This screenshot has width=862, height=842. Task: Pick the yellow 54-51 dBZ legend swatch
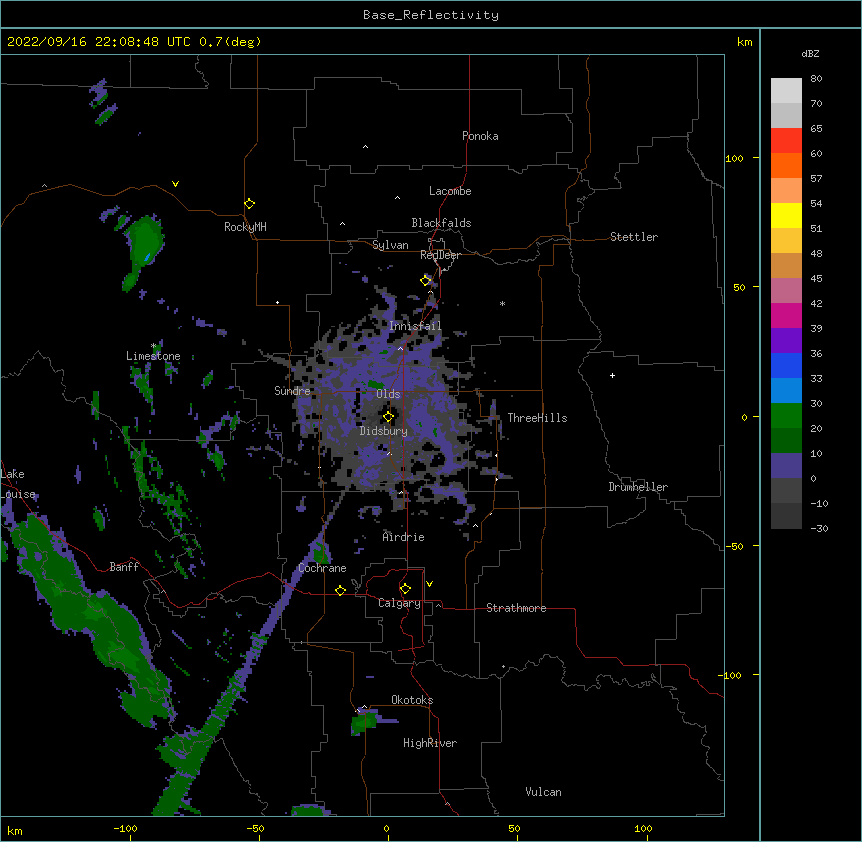(x=786, y=215)
